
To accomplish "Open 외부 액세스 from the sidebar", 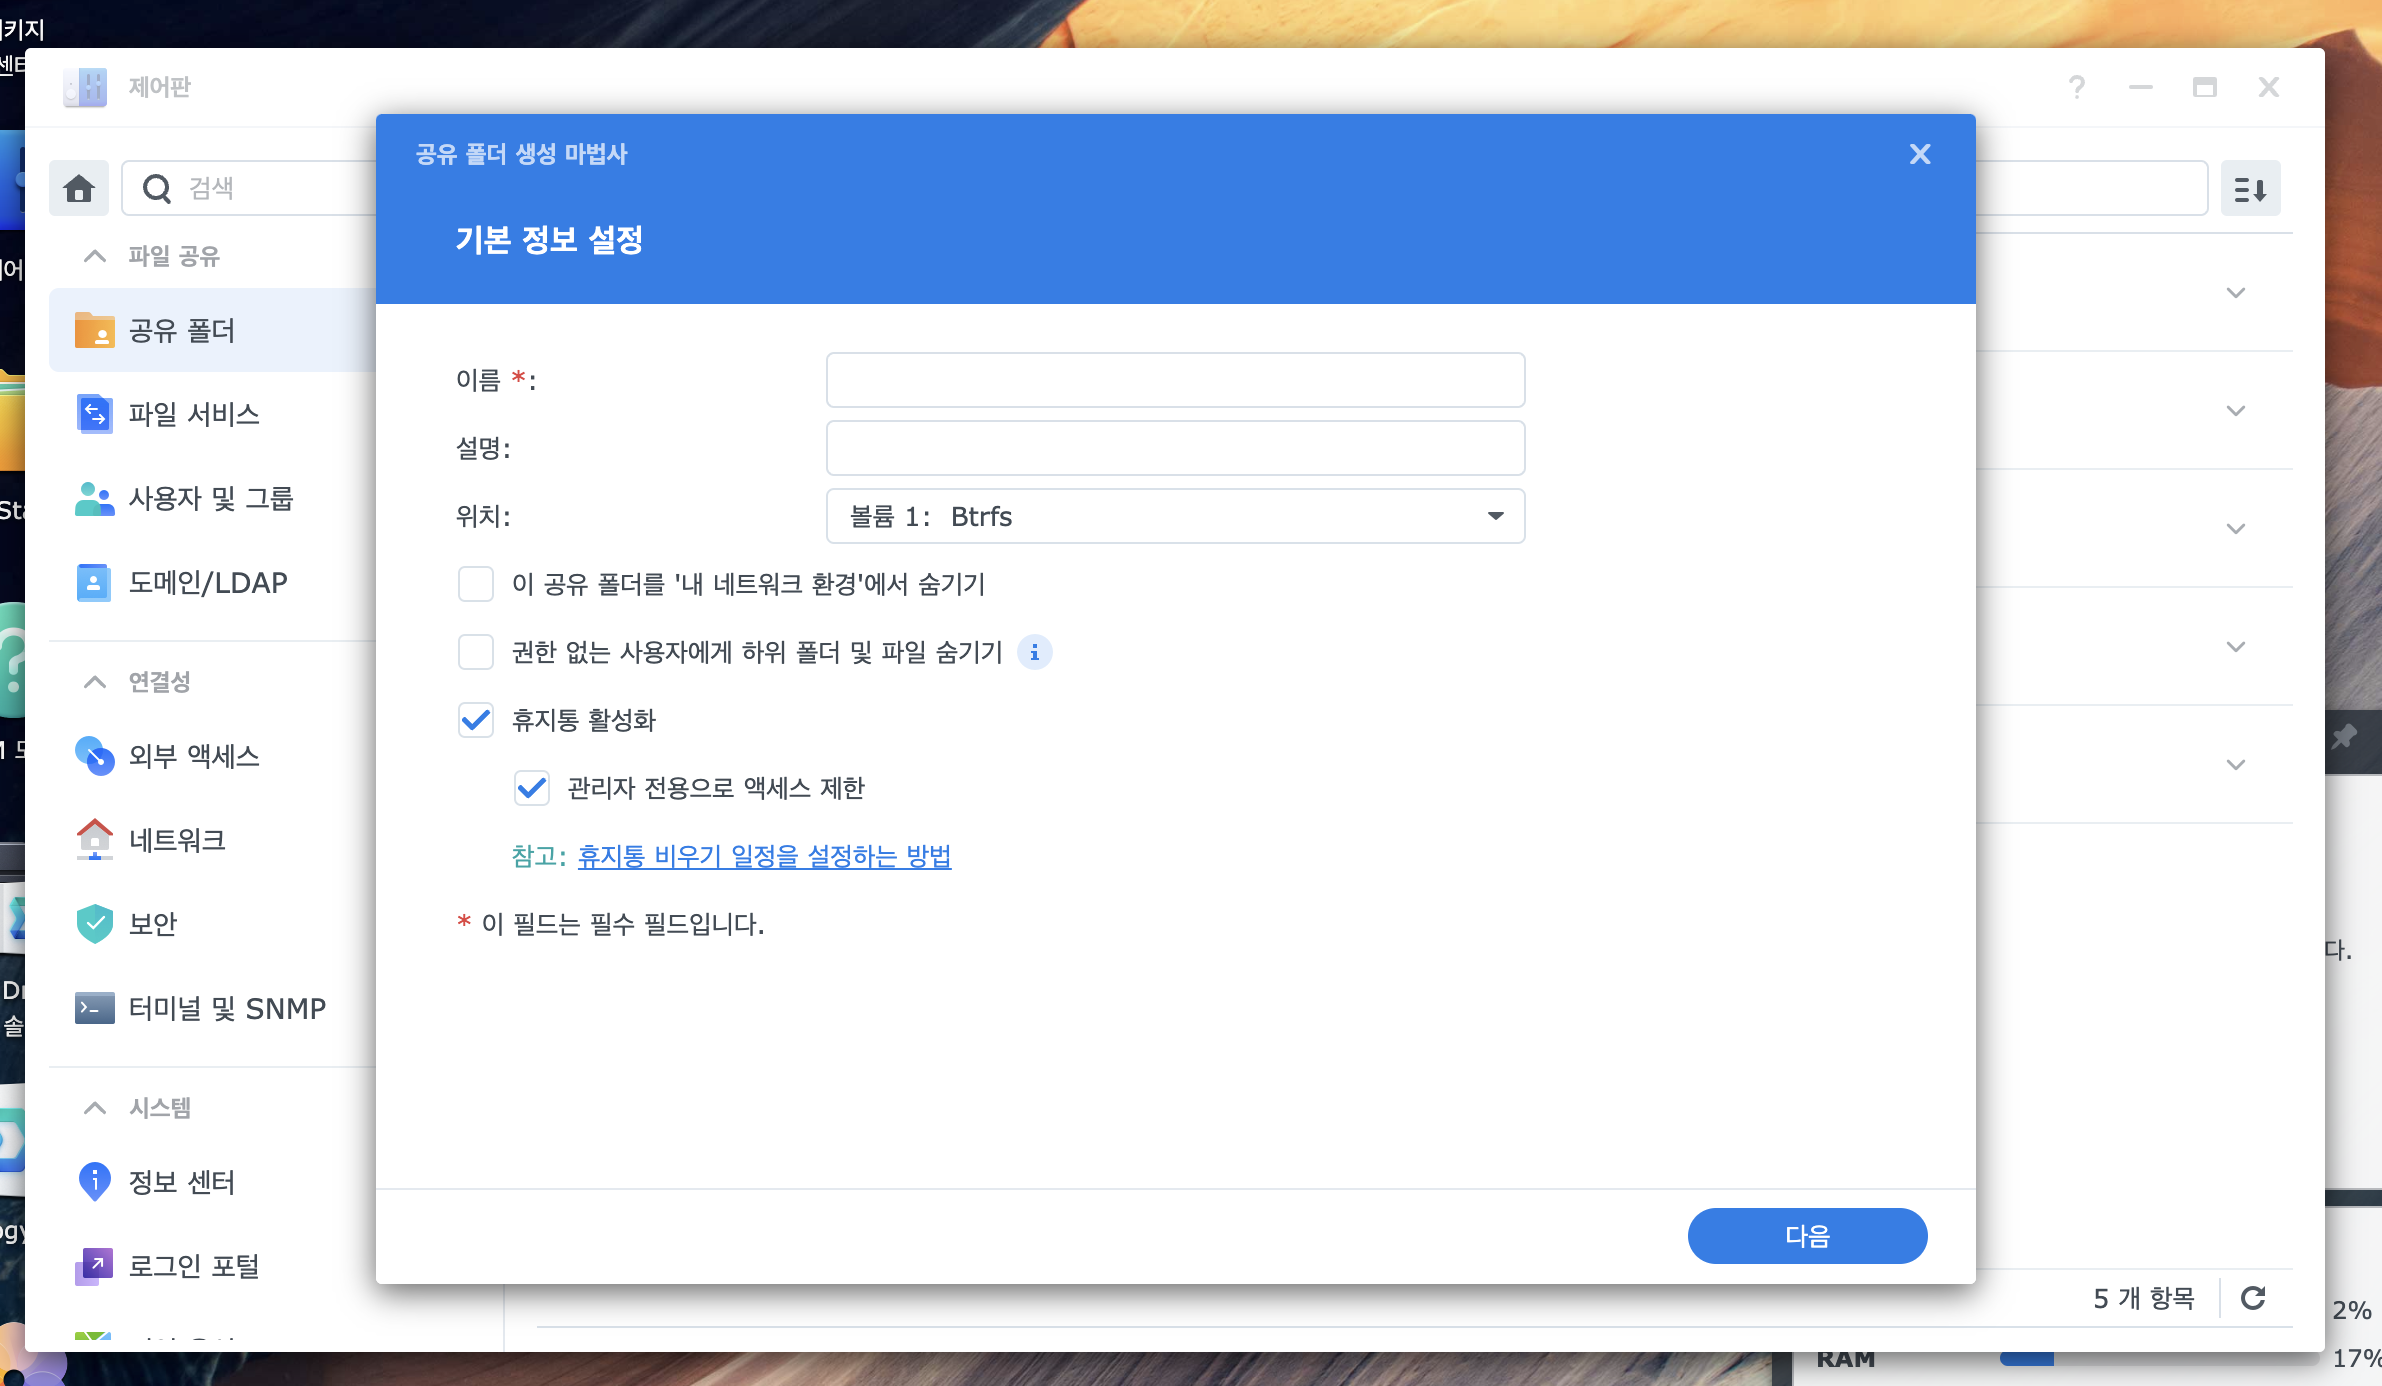I will click(194, 756).
